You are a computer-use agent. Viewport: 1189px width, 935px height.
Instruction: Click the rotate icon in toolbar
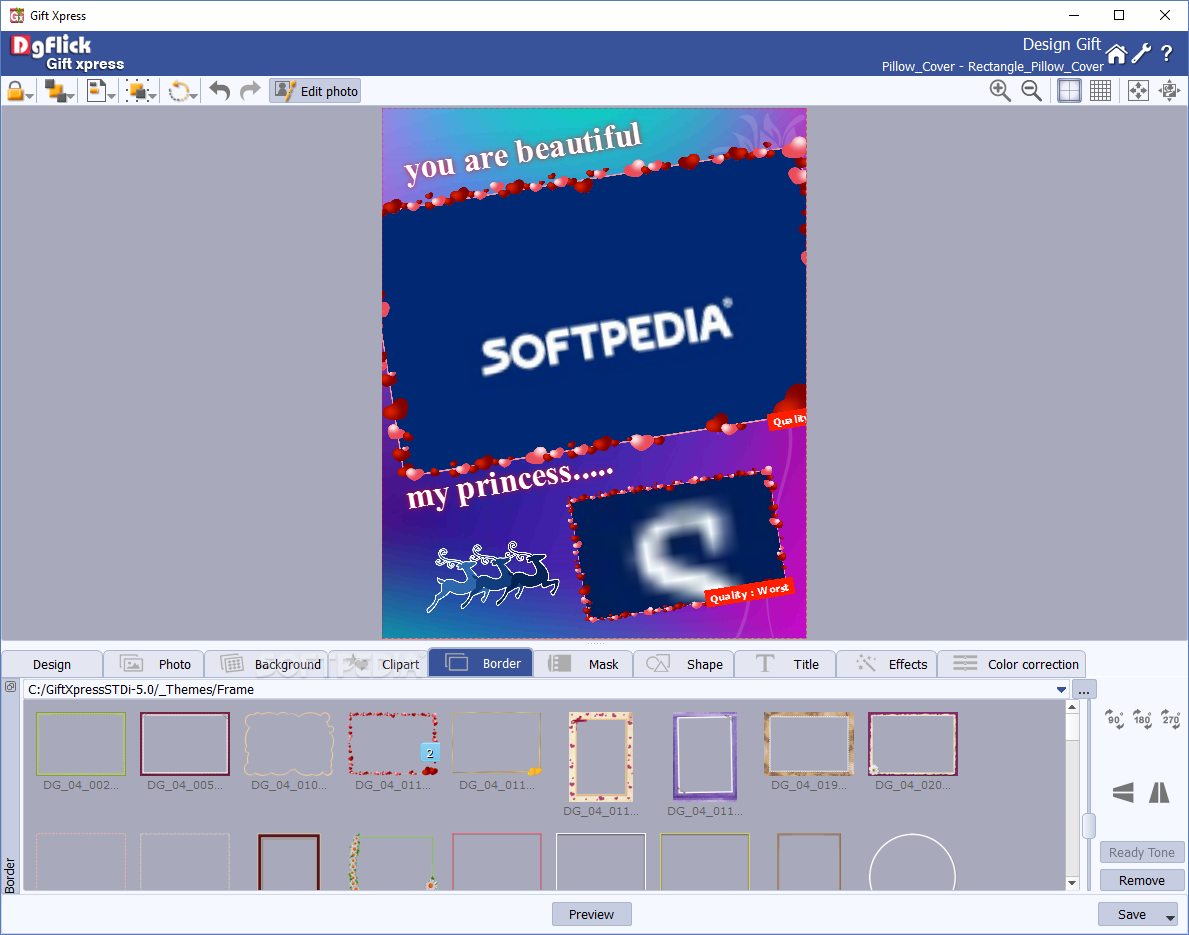coord(179,91)
